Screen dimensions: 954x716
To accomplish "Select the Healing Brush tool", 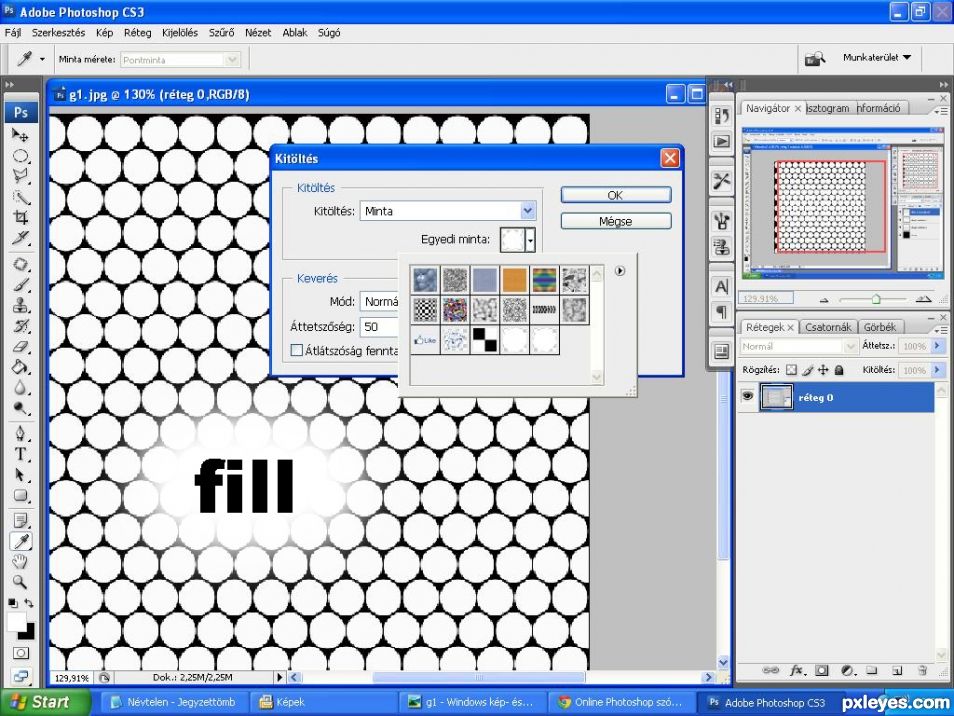I will pyautogui.click(x=21, y=265).
